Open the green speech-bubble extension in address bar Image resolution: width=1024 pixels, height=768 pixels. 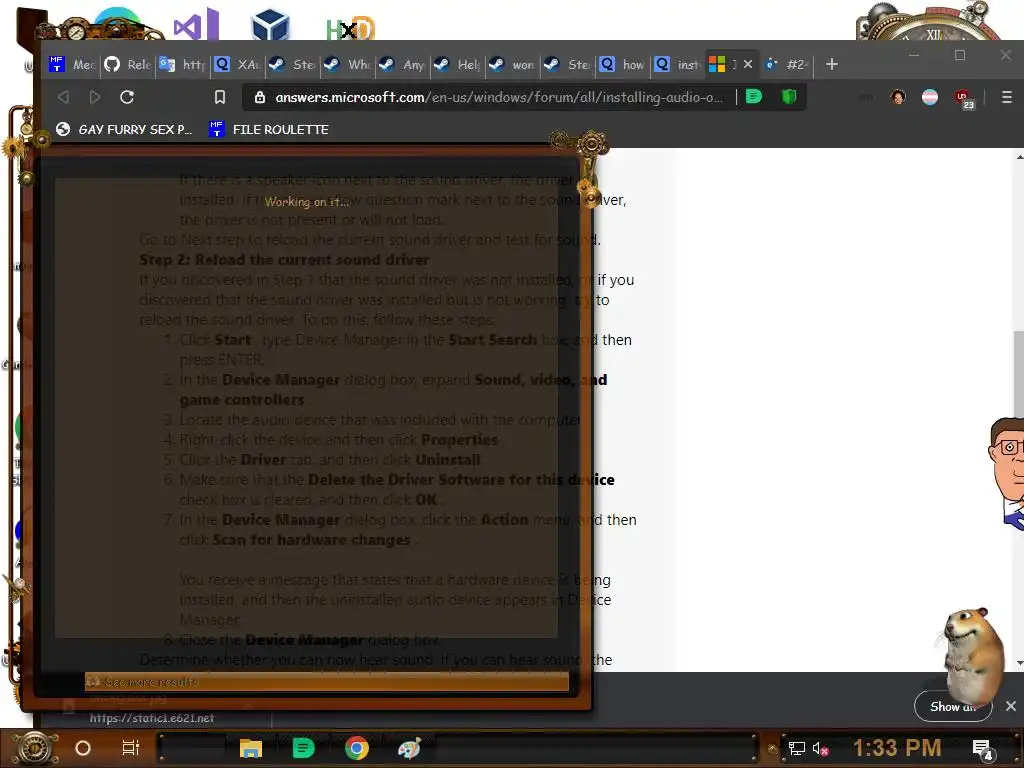(754, 97)
